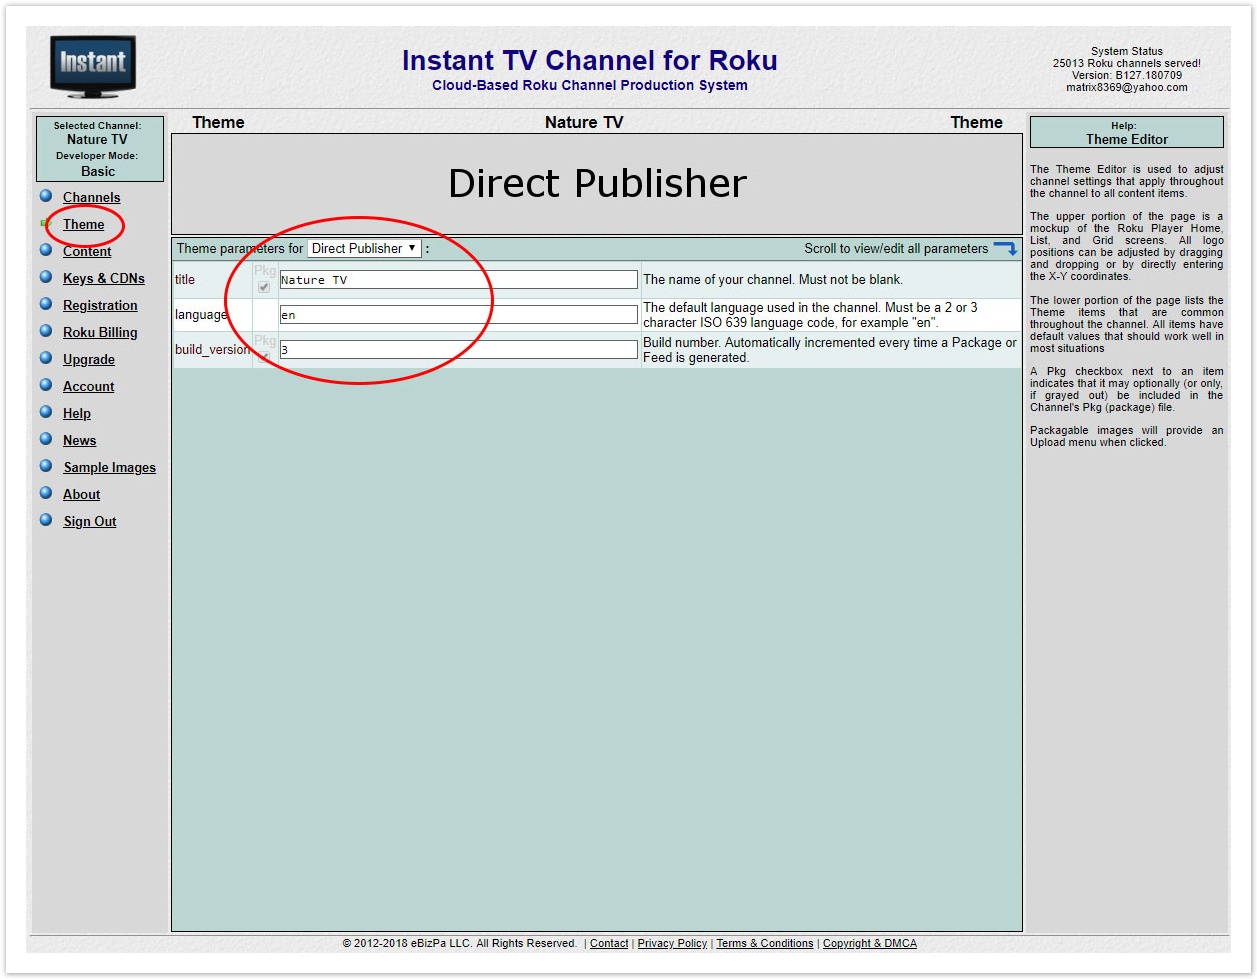Click the blue scroll-down arrow icon

point(1005,249)
